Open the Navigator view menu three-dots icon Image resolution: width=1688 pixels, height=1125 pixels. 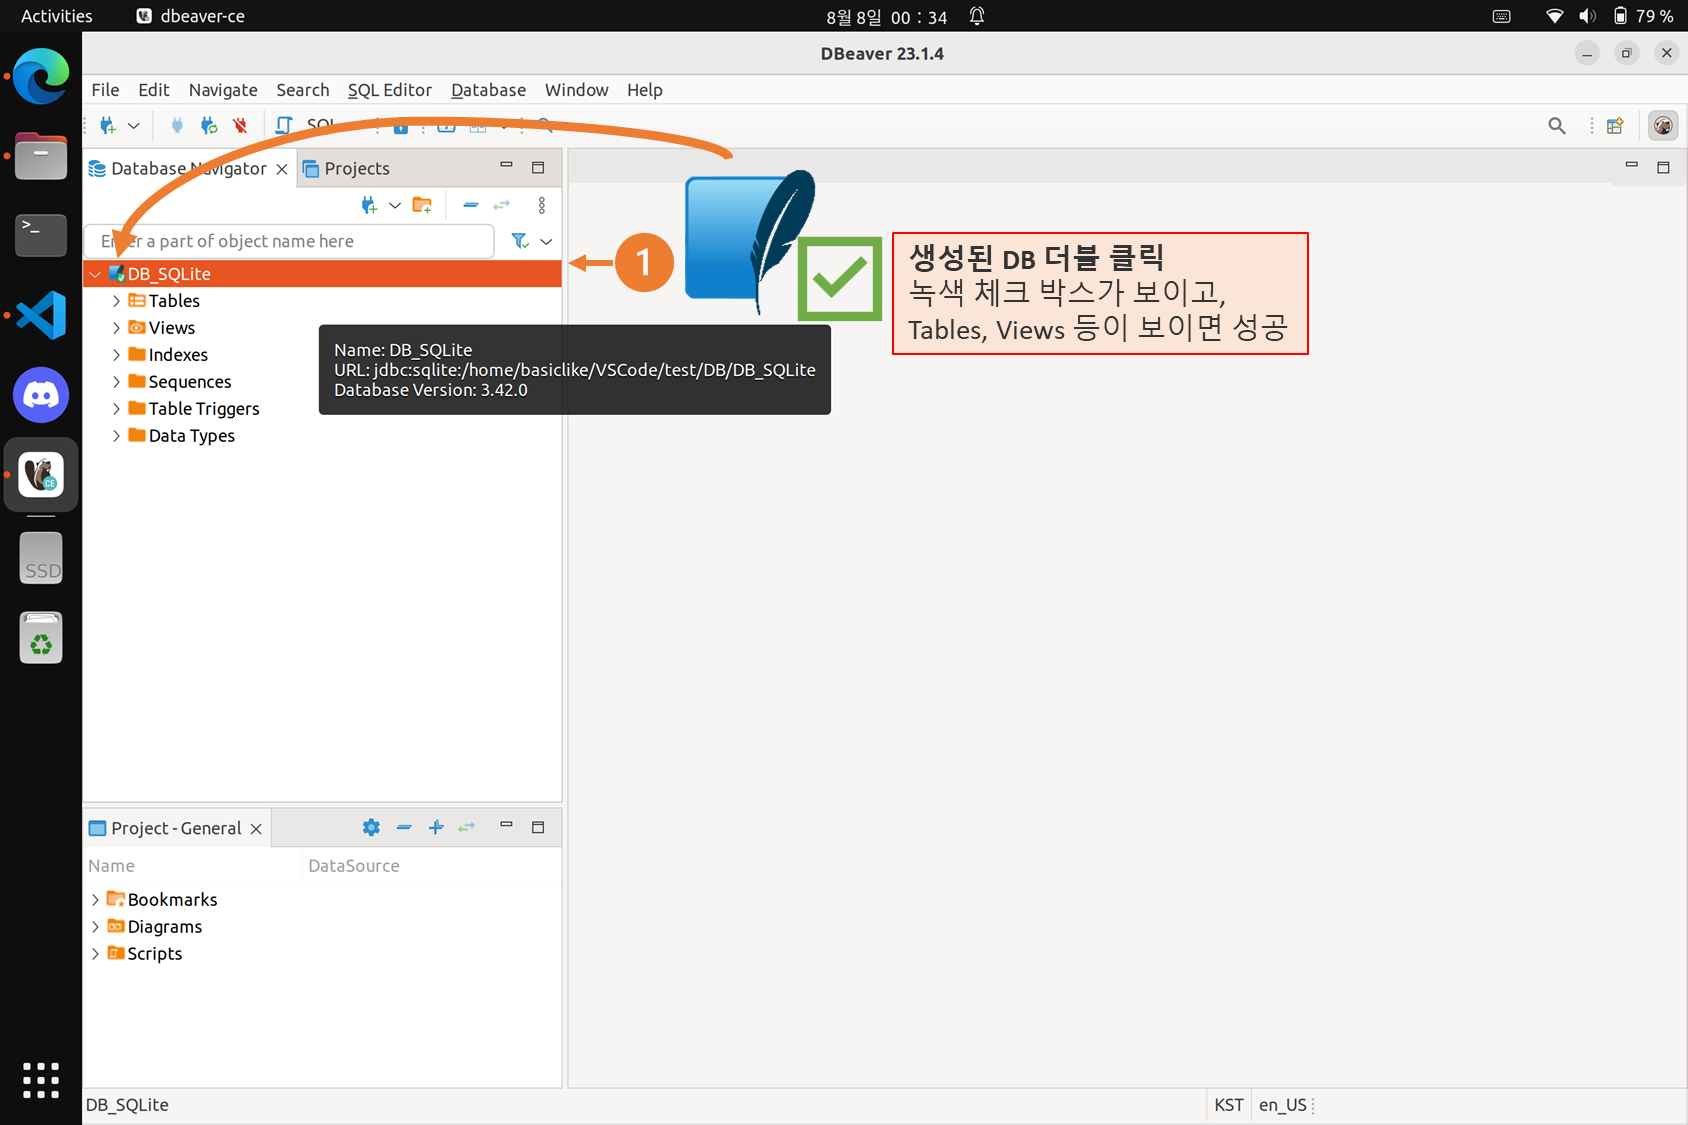[542, 205]
